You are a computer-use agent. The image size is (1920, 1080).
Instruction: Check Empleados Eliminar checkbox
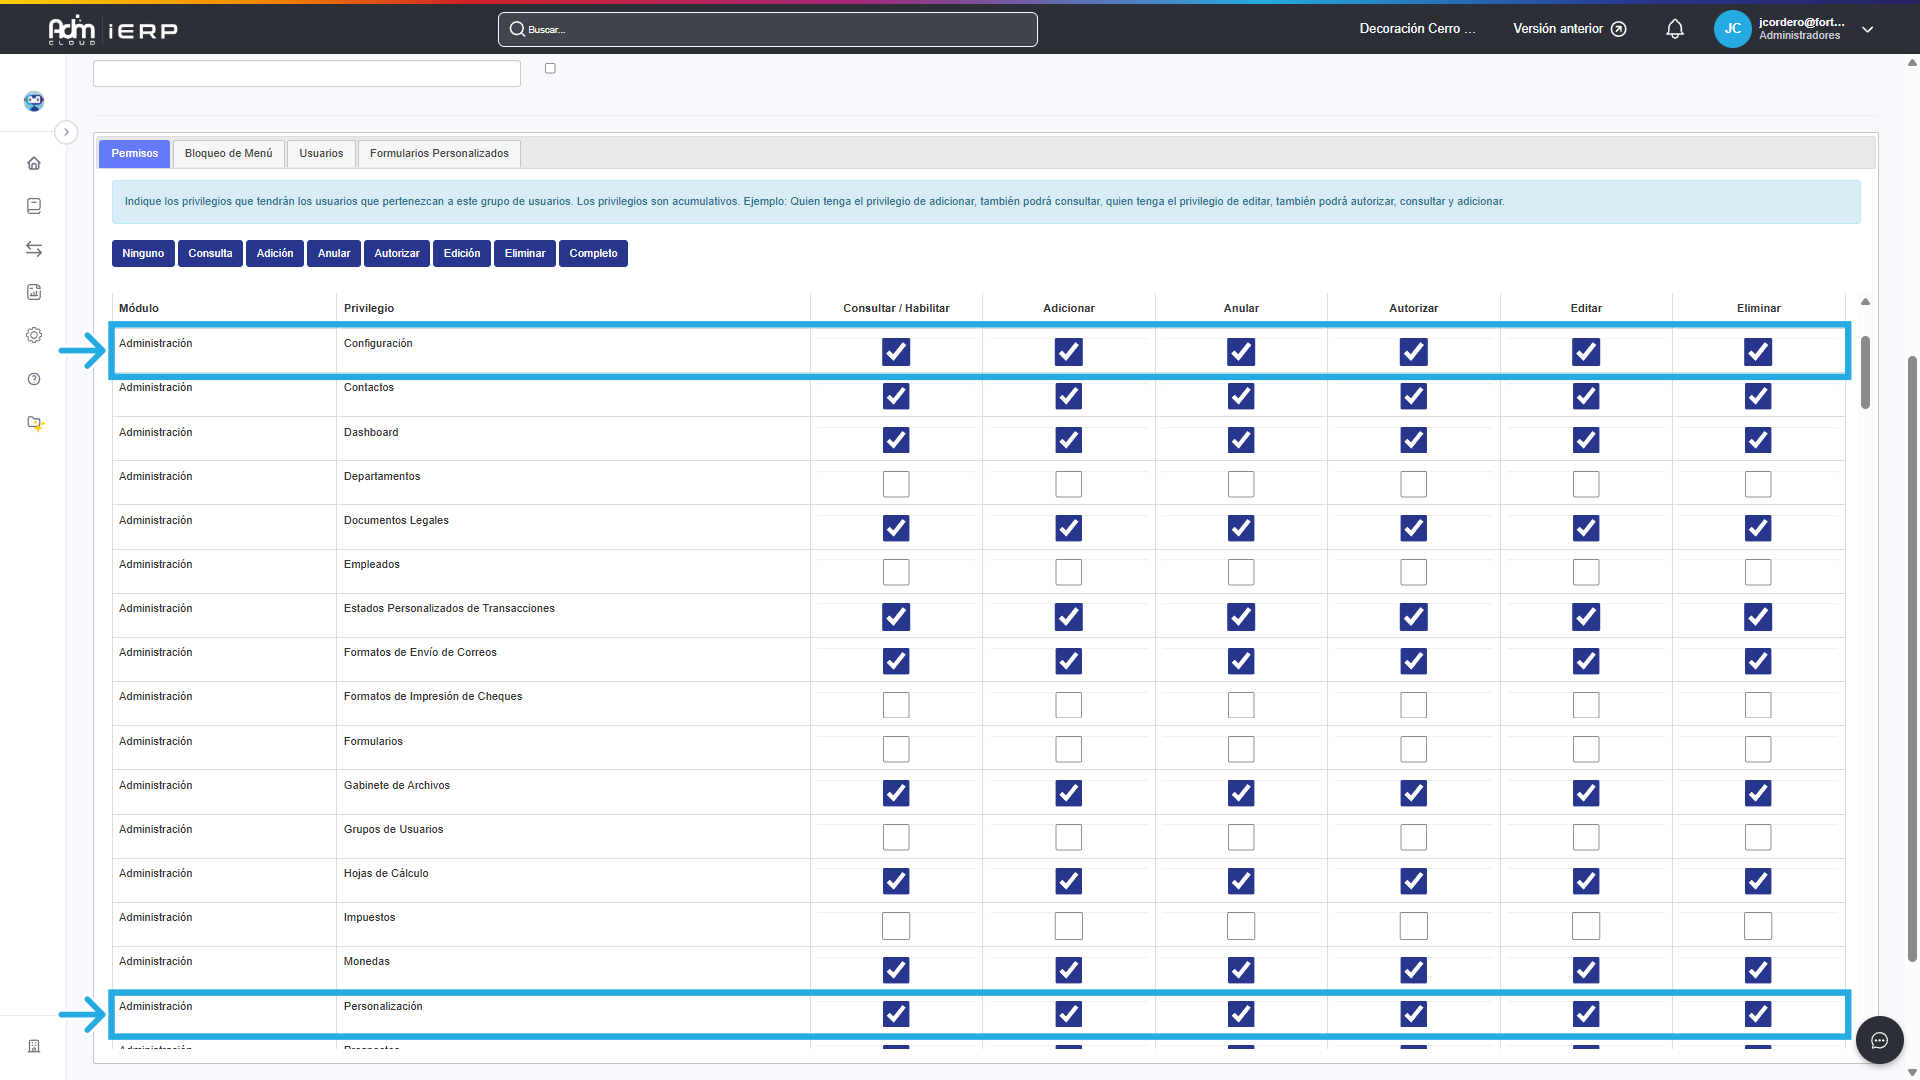coord(1757,572)
